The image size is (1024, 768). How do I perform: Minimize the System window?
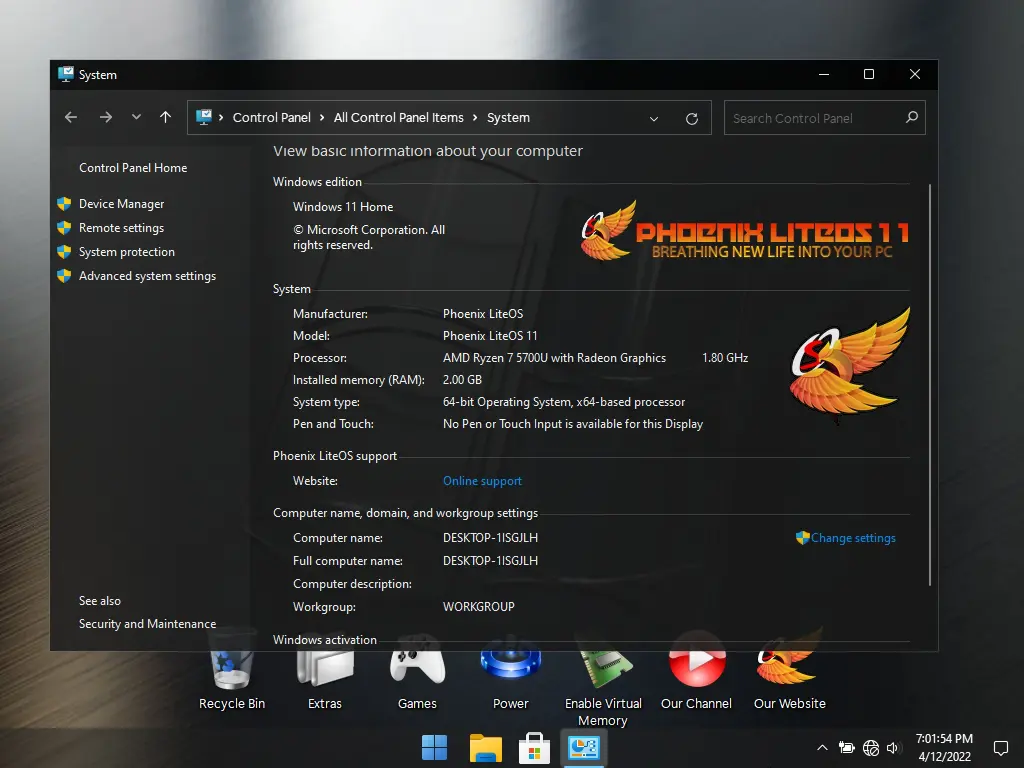824,74
